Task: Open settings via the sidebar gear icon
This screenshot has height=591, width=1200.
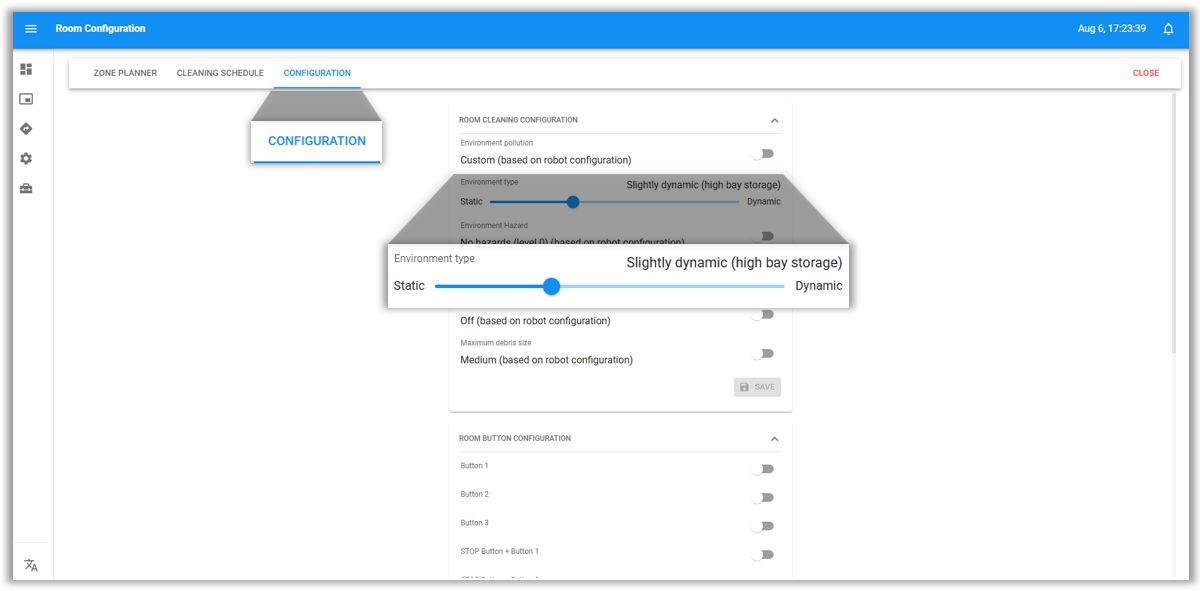Action: (x=26, y=159)
